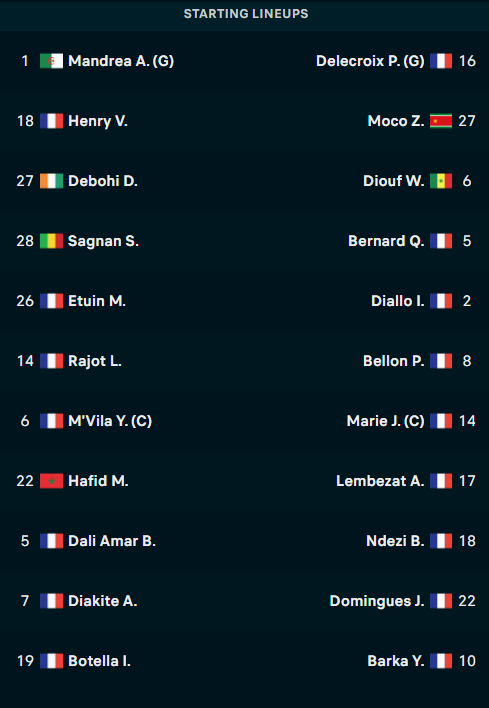Click the French flag next to Delecroix P.

[x=441, y=61]
